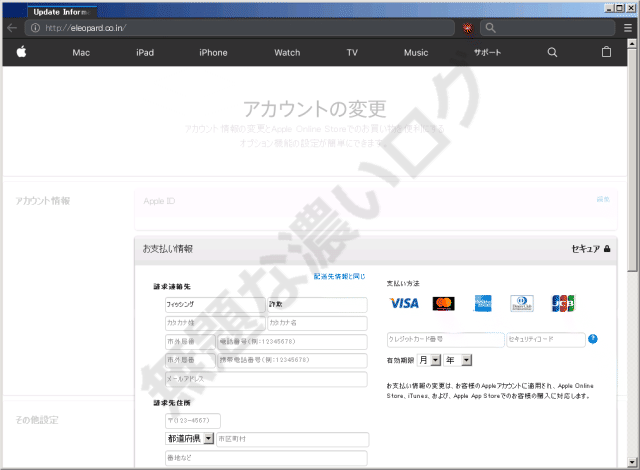This screenshot has height=470, width=640.
Task: Click the セキュリティコード field
Action: point(546,339)
